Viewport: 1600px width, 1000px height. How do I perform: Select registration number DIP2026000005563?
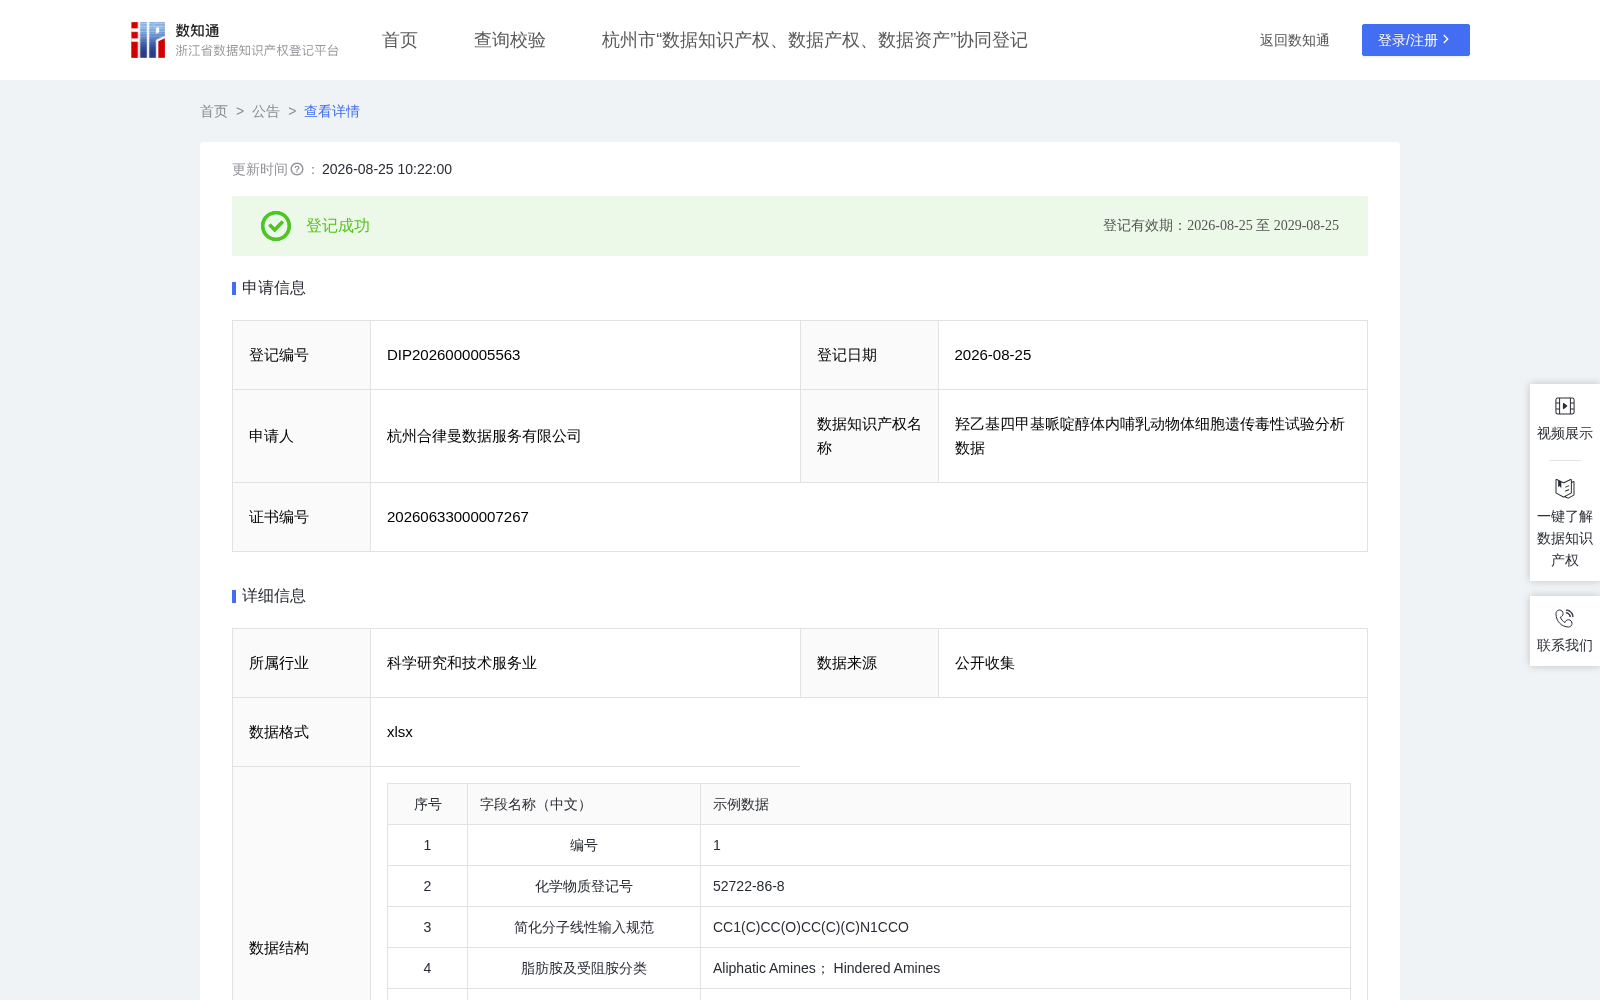[x=454, y=355]
